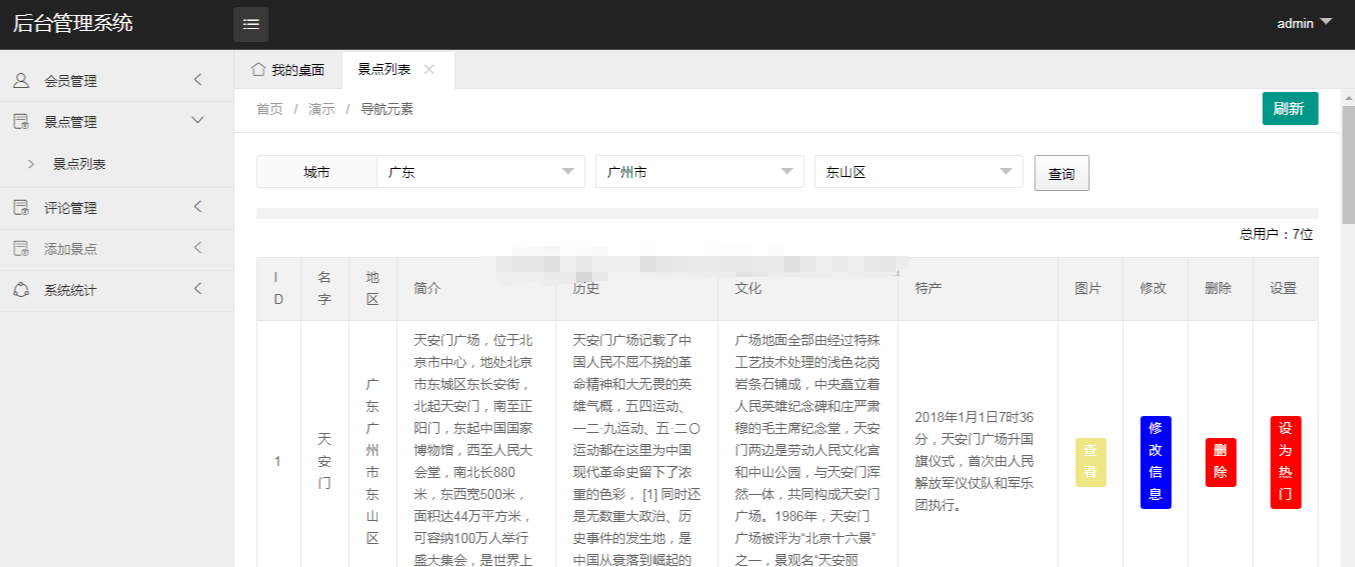The height and width of the screenshot is (567, 1355).
Task: Click the 地区 column header
Action: (x=373, y=288)
